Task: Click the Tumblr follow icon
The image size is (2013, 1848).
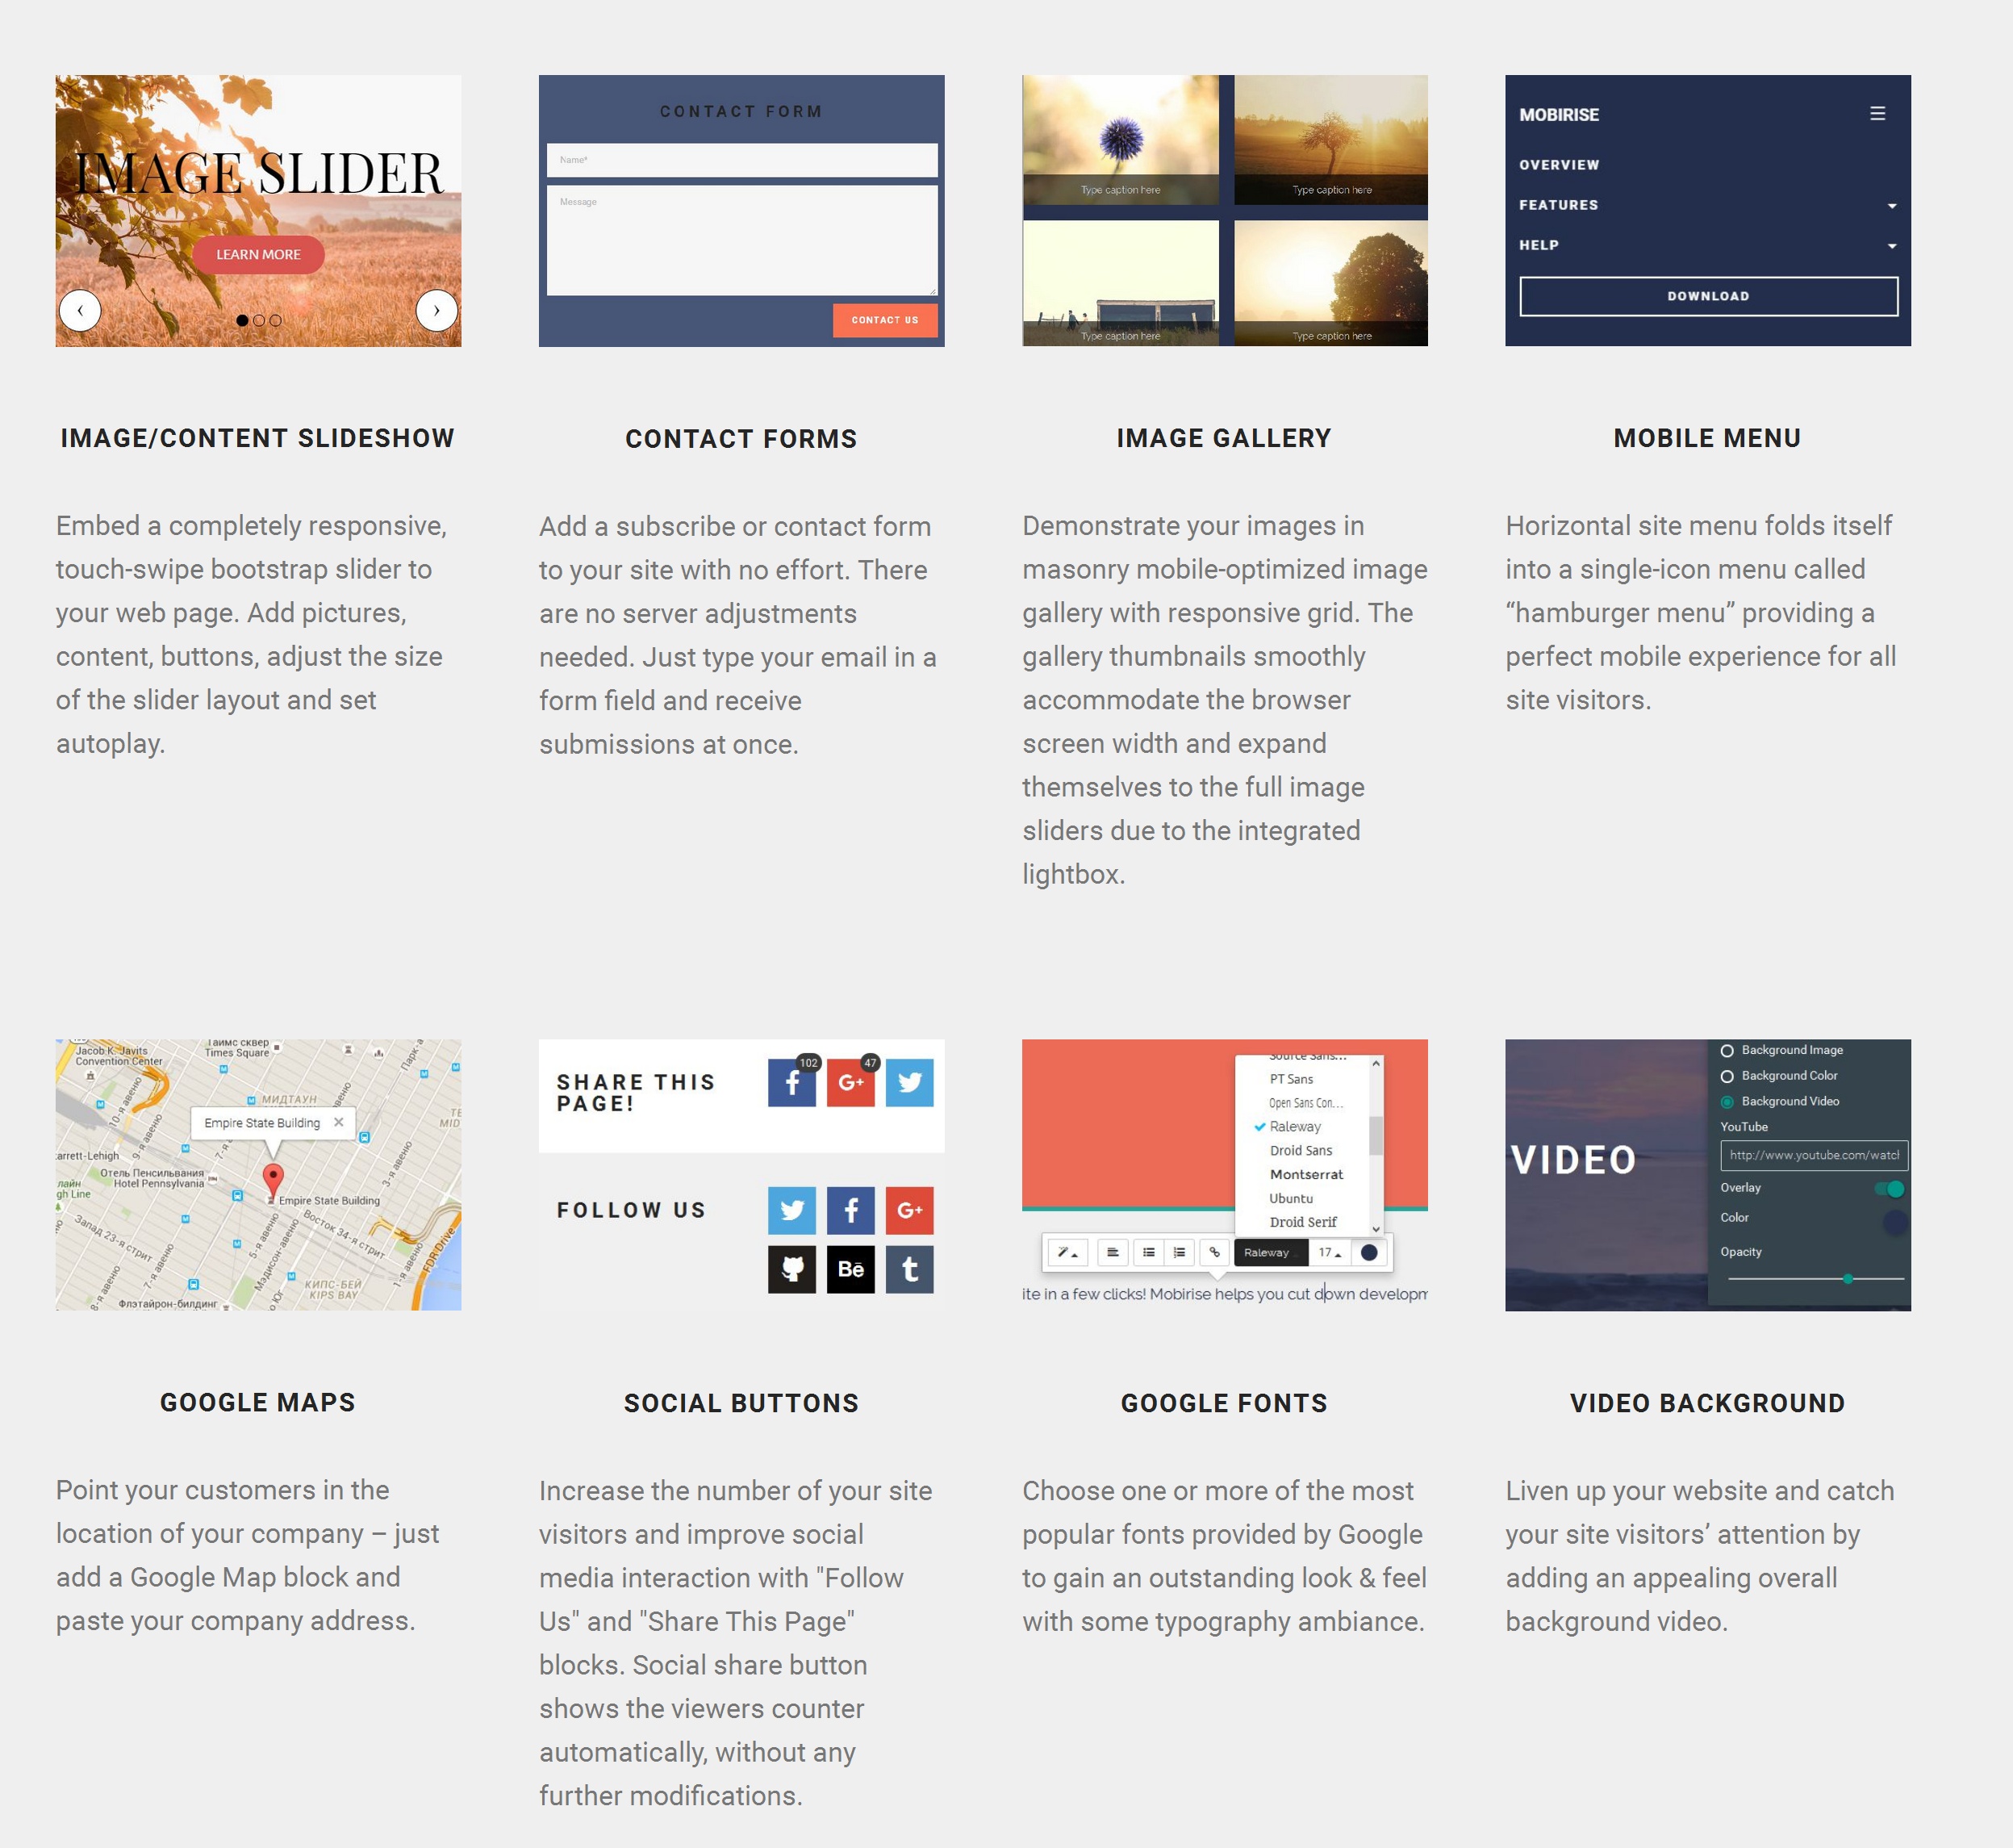Action: (x=908, y=1269)
